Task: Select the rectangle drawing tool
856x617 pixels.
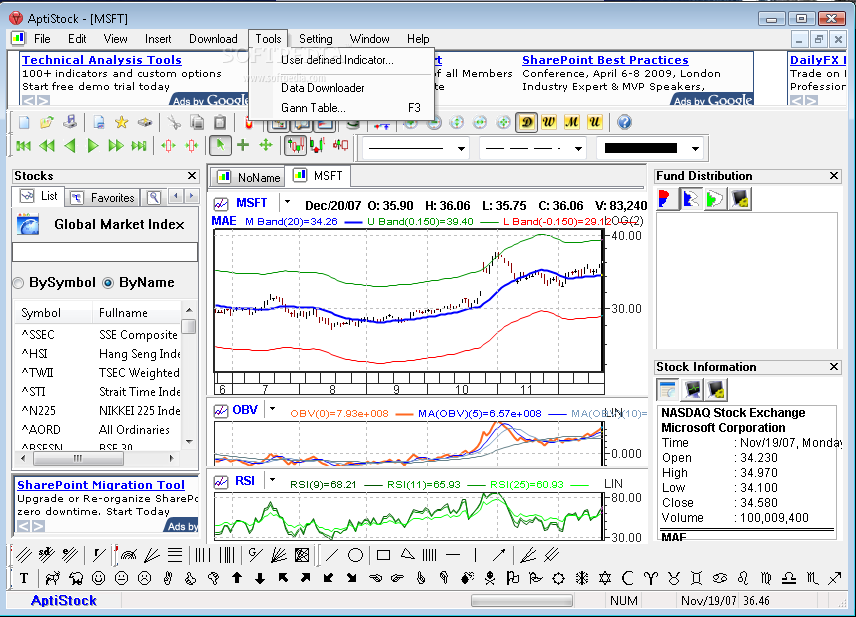Action: coord(383,555)
